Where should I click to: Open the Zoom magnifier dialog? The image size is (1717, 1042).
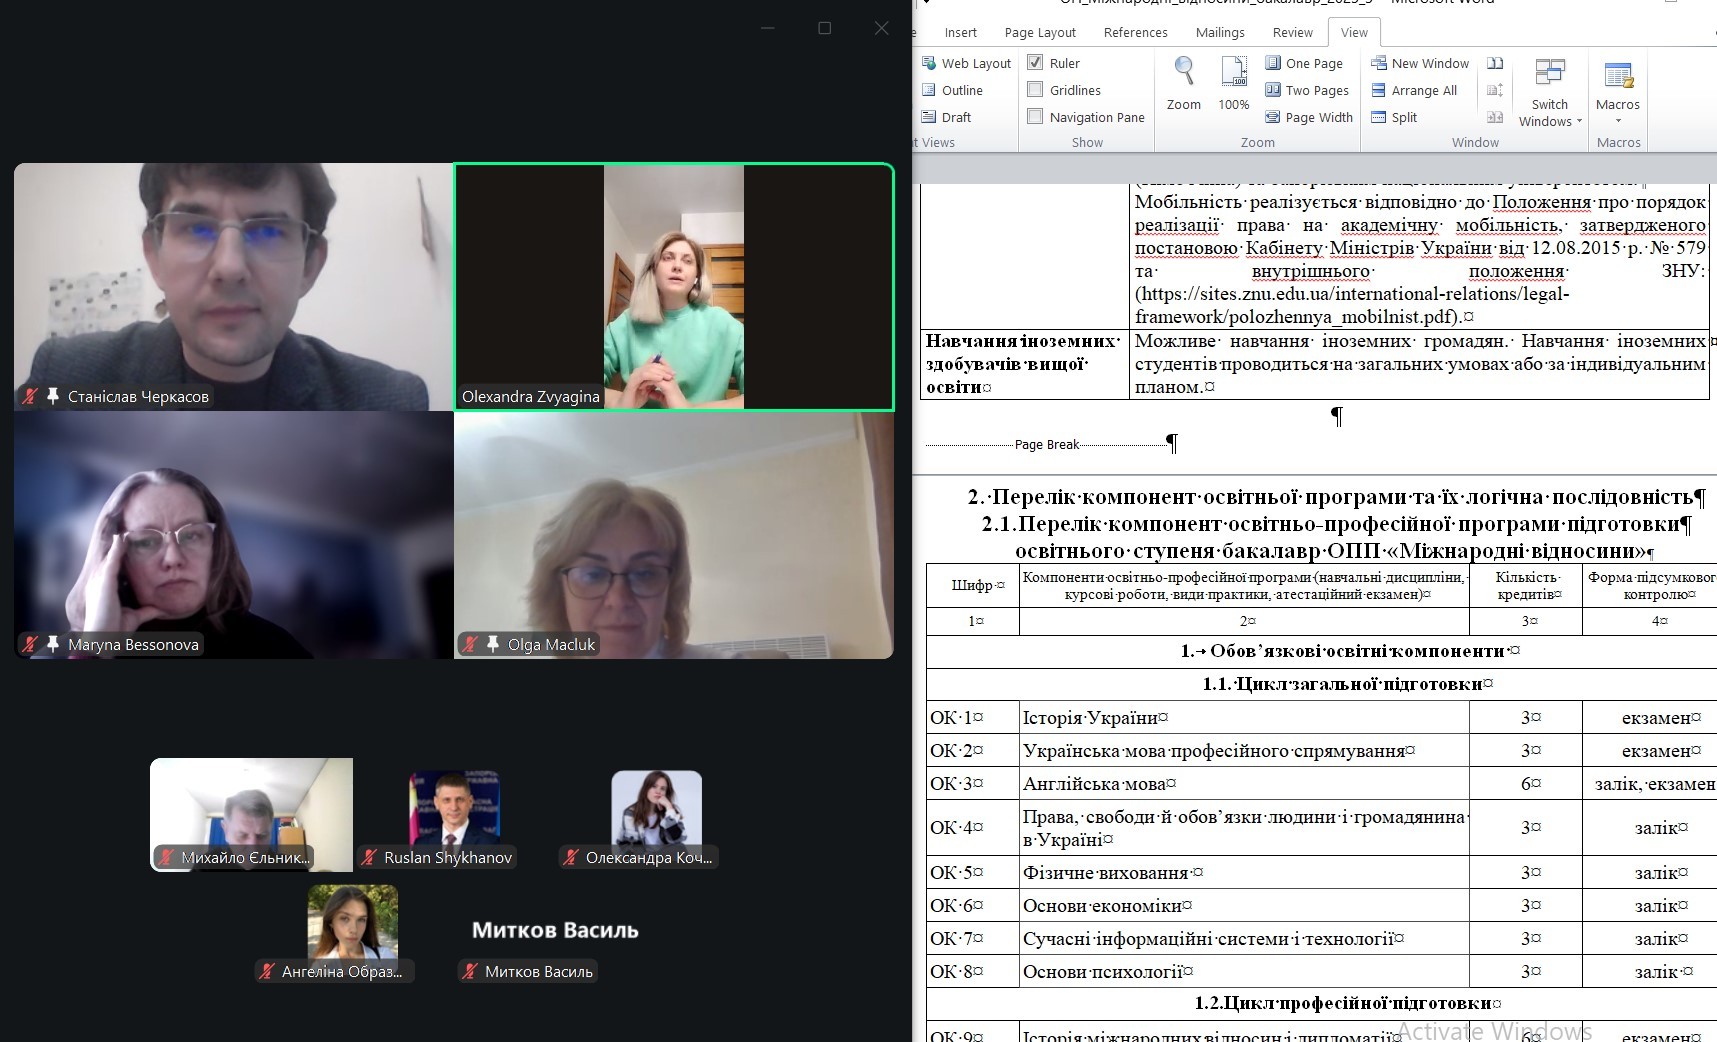[x=1183, y=82]
